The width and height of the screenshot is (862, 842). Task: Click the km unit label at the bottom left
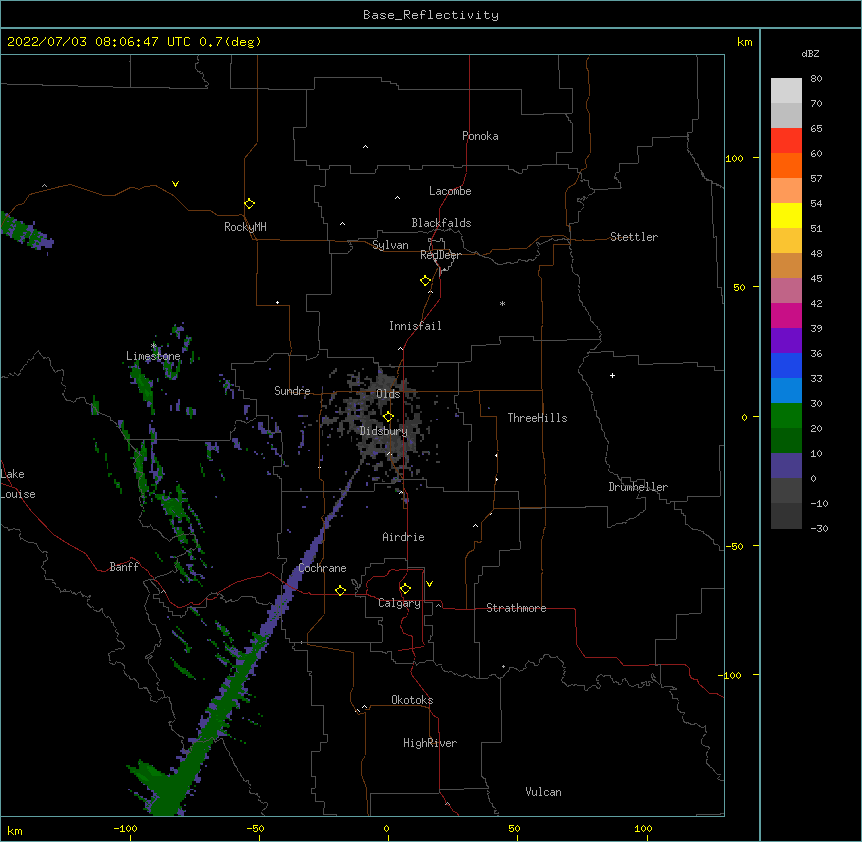pyautogui.click(x=15, y=830)
